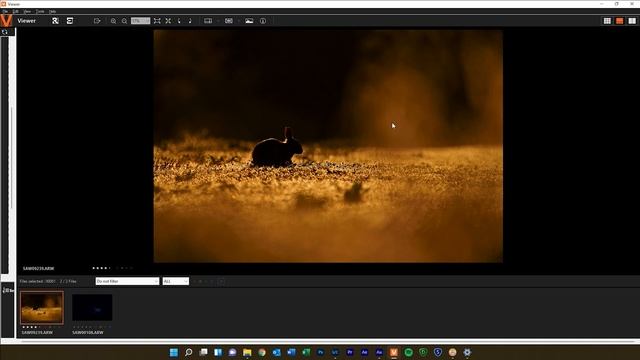The image size is (640, 360).
Task: Click the rabbit image preview
Action: point(328,146)
